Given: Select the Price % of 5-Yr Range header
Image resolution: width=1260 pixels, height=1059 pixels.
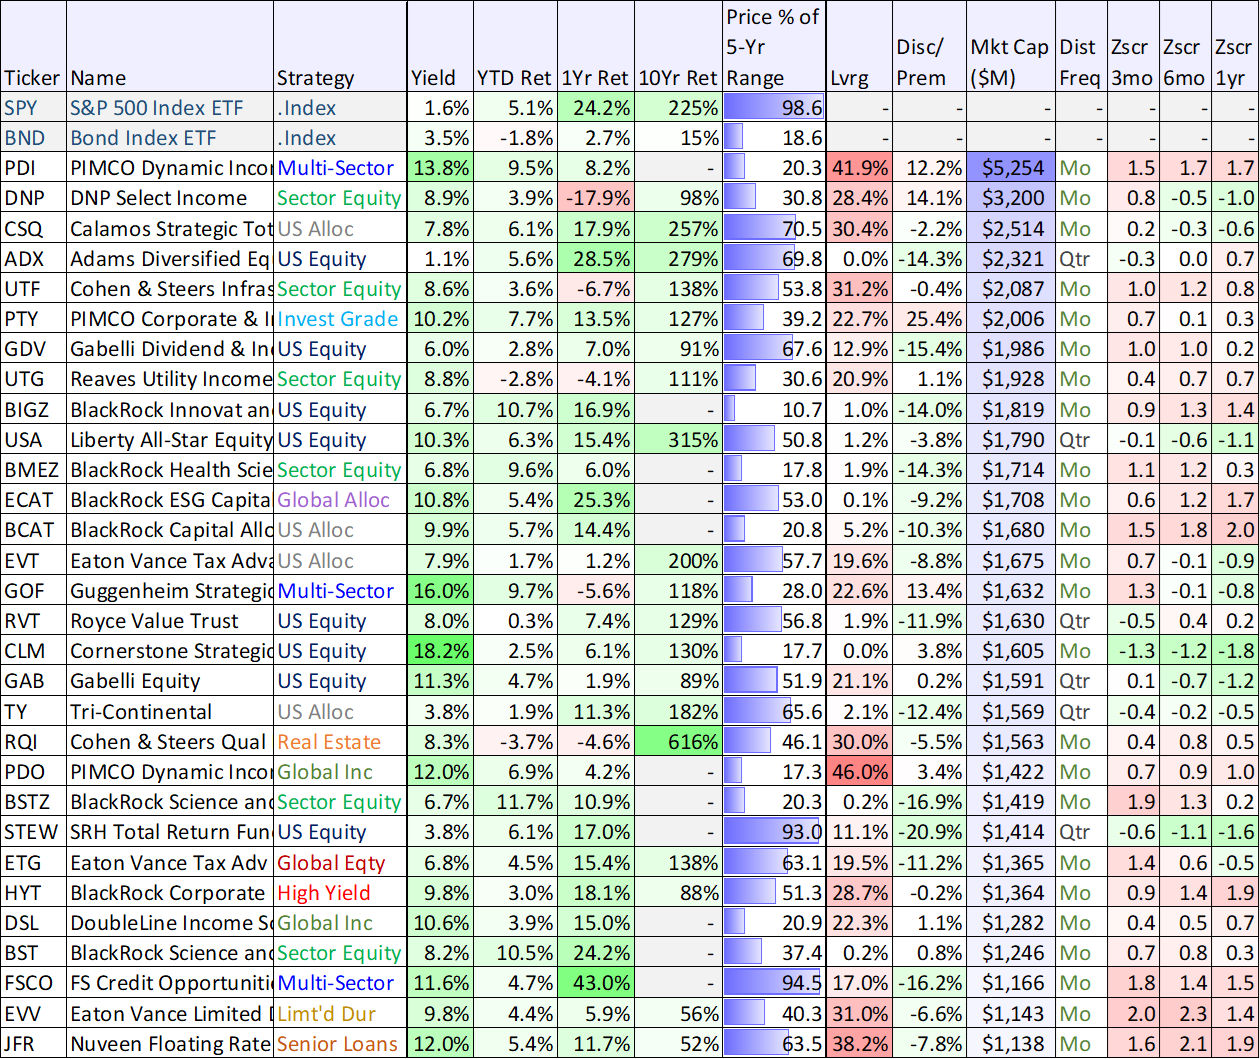Looking at the screenshot, I should 774,47.
